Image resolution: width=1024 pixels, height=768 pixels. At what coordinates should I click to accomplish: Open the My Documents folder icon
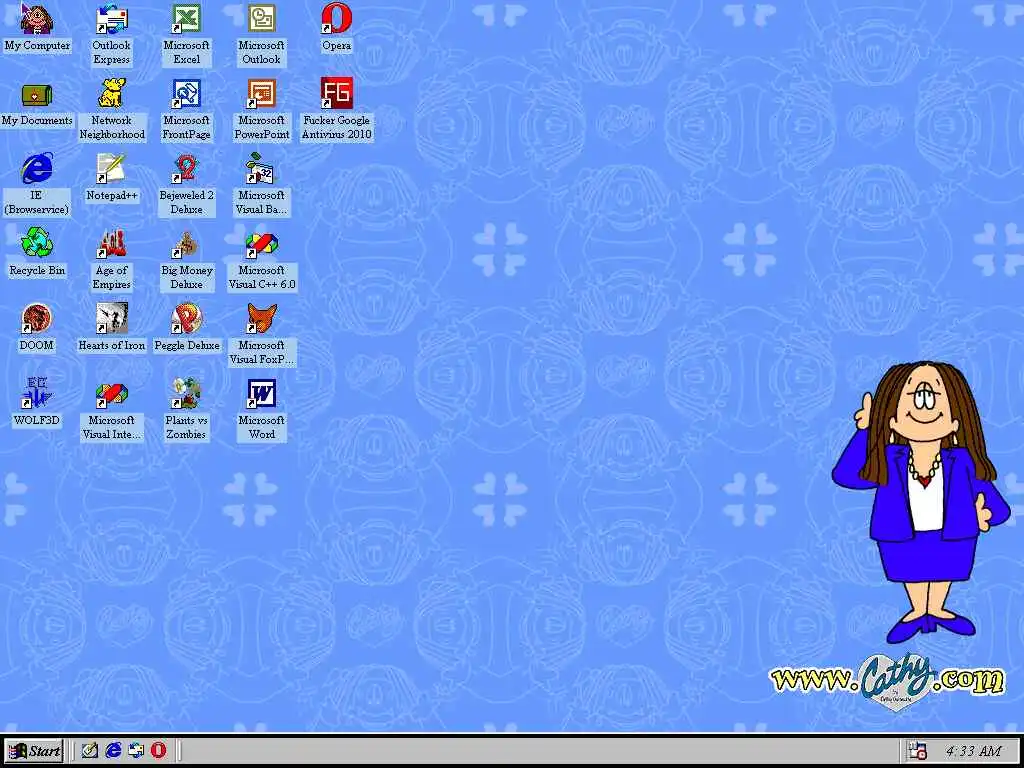37,95
